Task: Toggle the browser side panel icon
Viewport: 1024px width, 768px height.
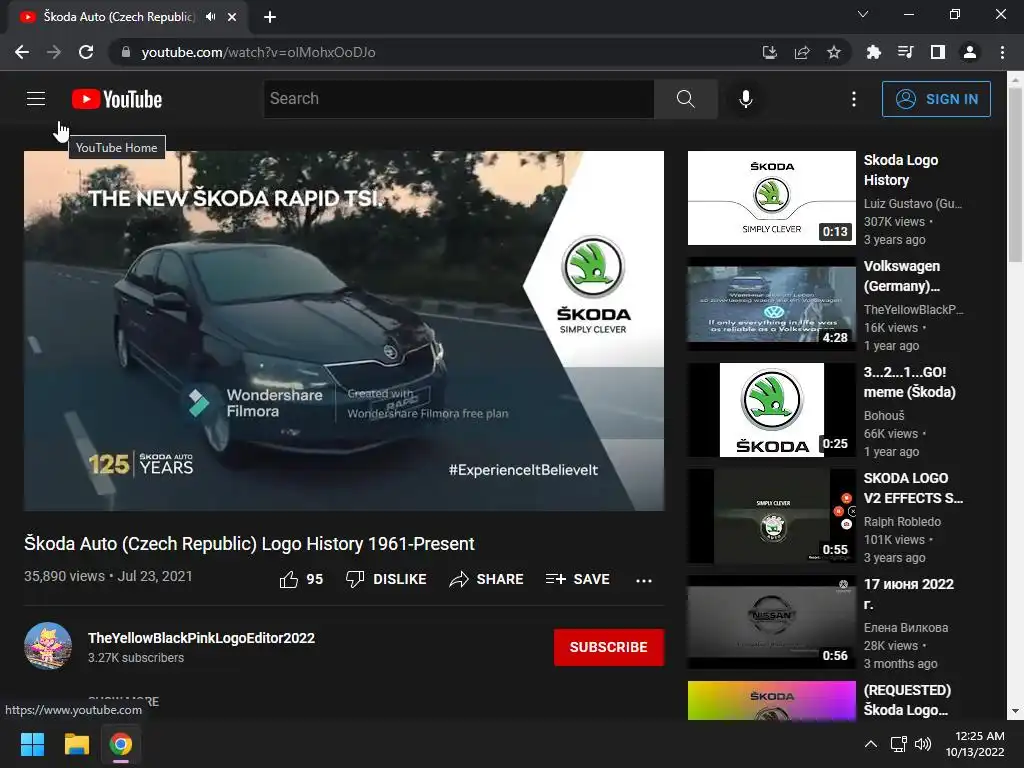Action: (938, 52)
